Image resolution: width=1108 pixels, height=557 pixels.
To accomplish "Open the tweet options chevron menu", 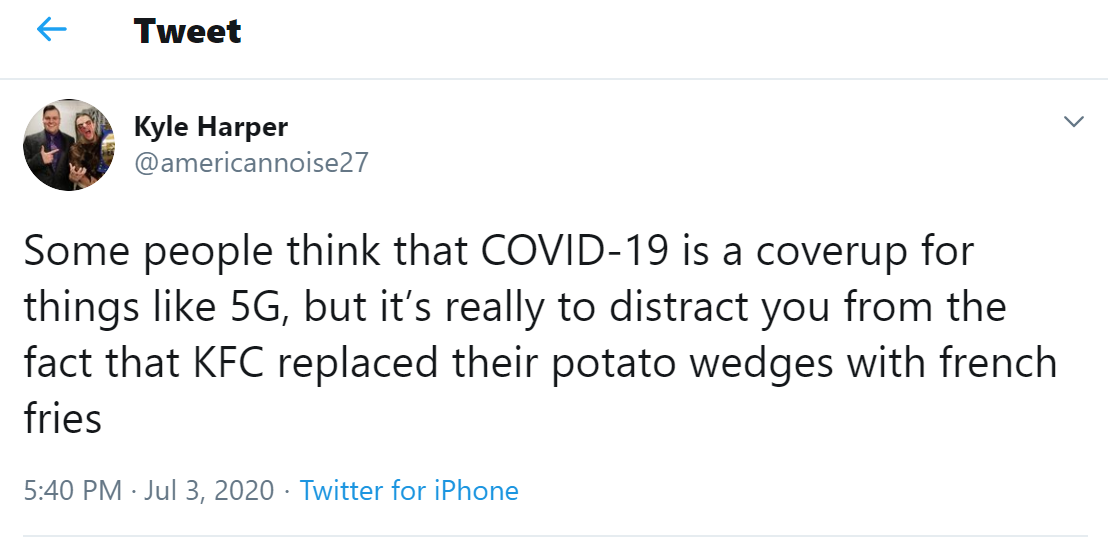I will [x=1074, y=122].
